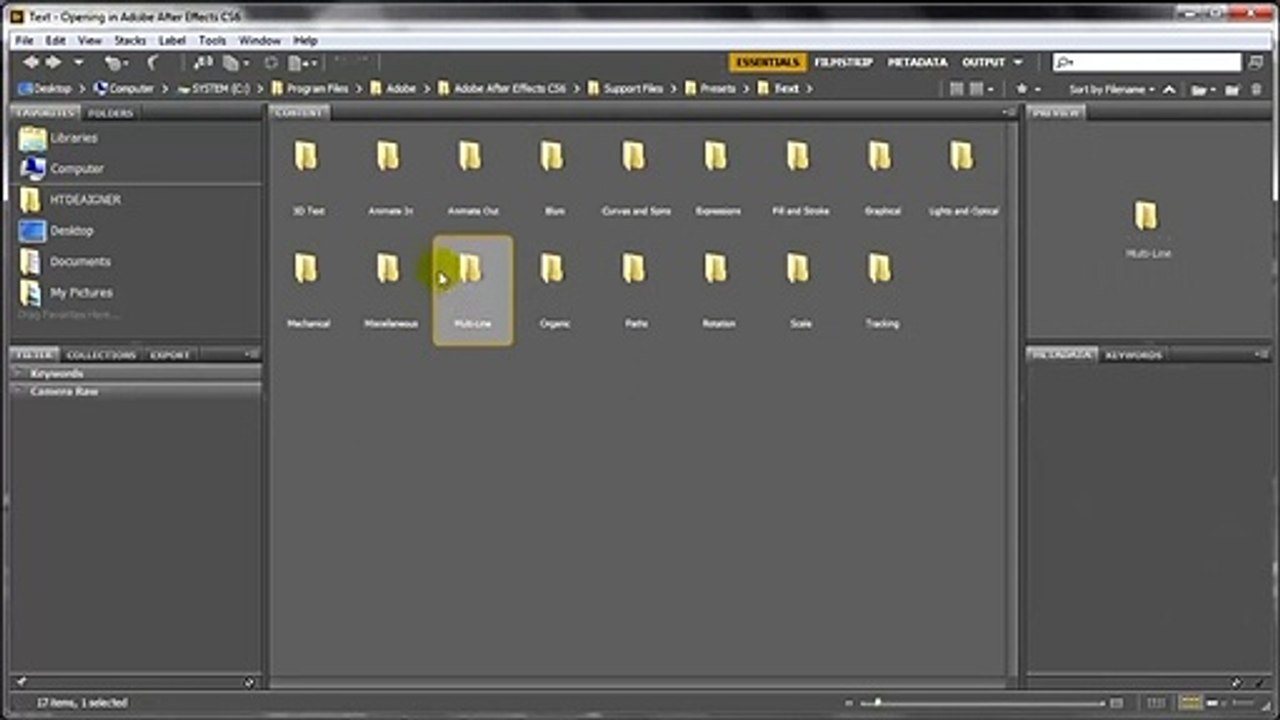1280x720 pixels.
Task: Open the Help menu
Action: [x=305, y=41]
